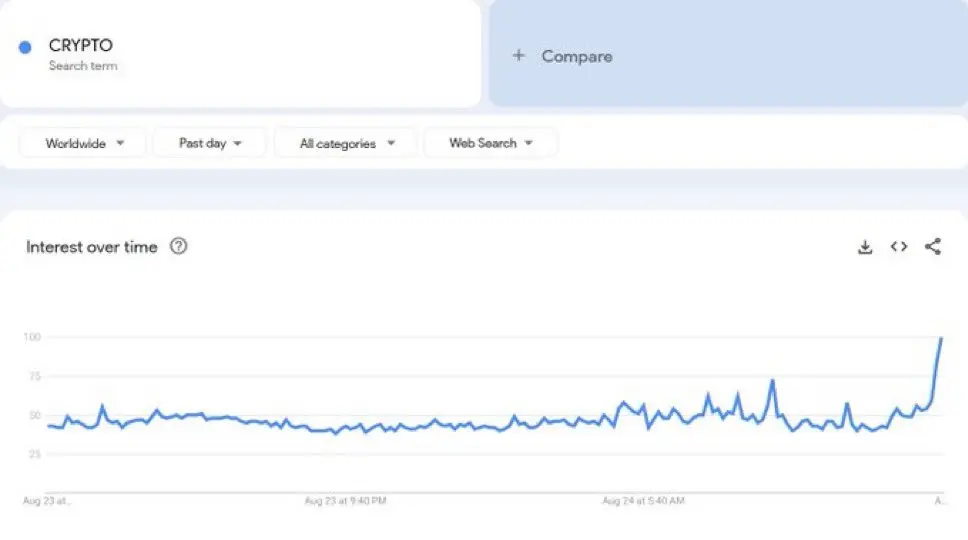This screenshot has width=968, height=540.
Task: Click the peak point at chart's right end
Action: pyautogui.click(x=941, y=338)
